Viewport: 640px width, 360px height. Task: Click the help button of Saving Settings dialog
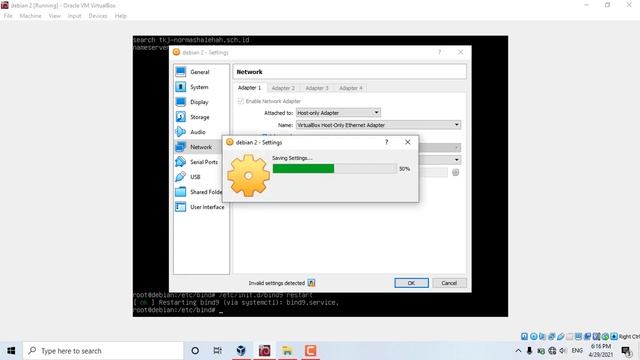[386, 142]
